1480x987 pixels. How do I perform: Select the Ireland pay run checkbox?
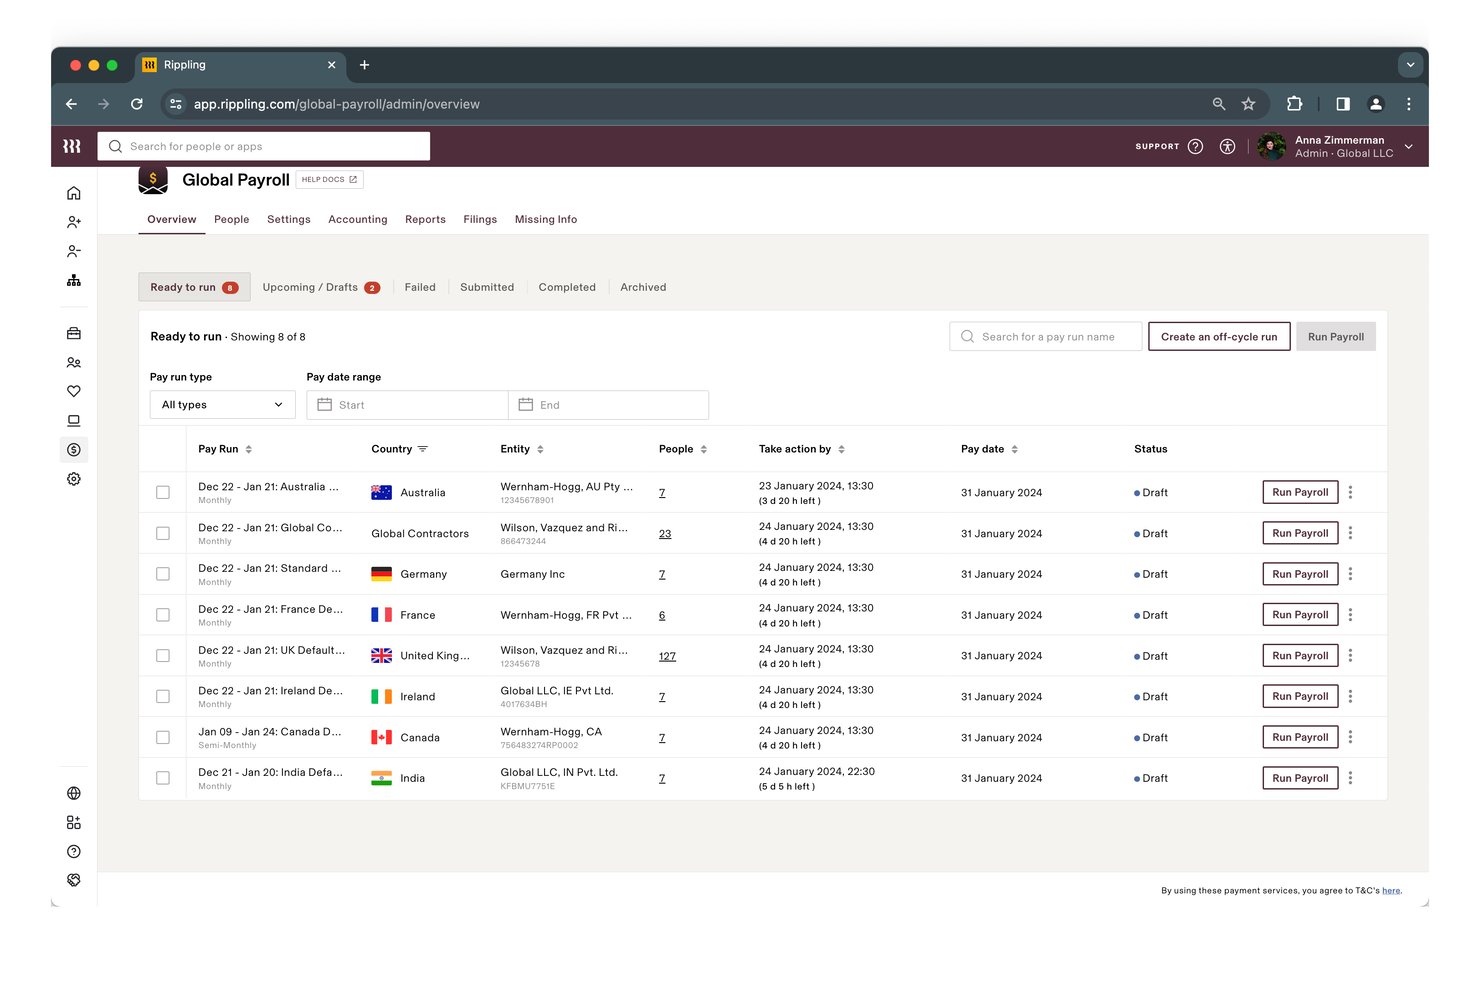pos(163,696)
